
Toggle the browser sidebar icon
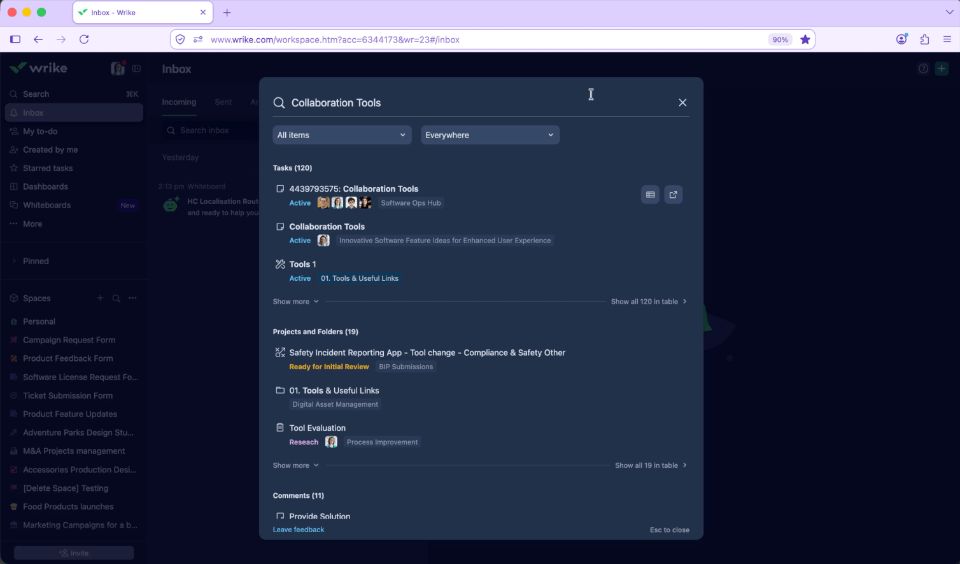15,39
